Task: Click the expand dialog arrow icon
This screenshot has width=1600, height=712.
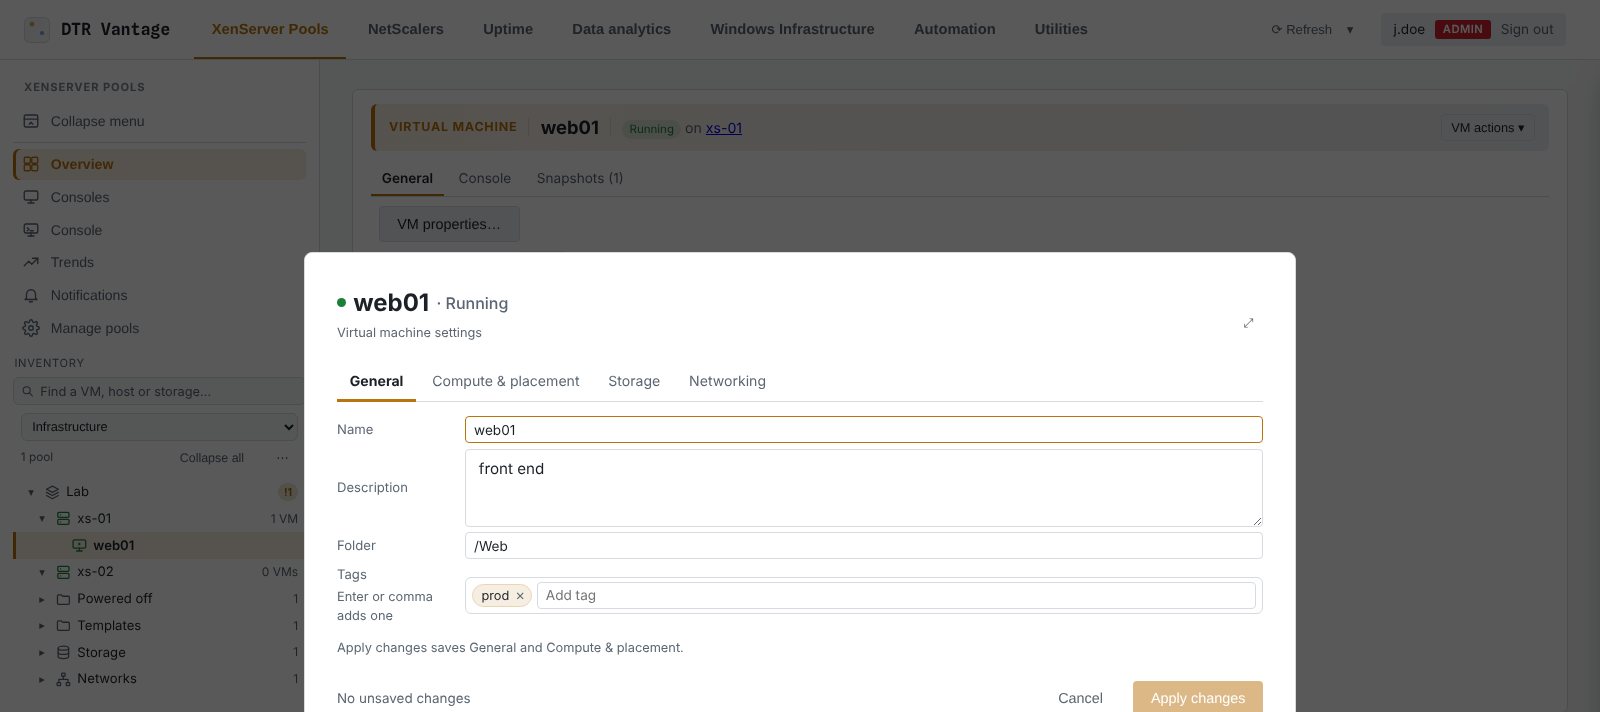Action: 1248,323
